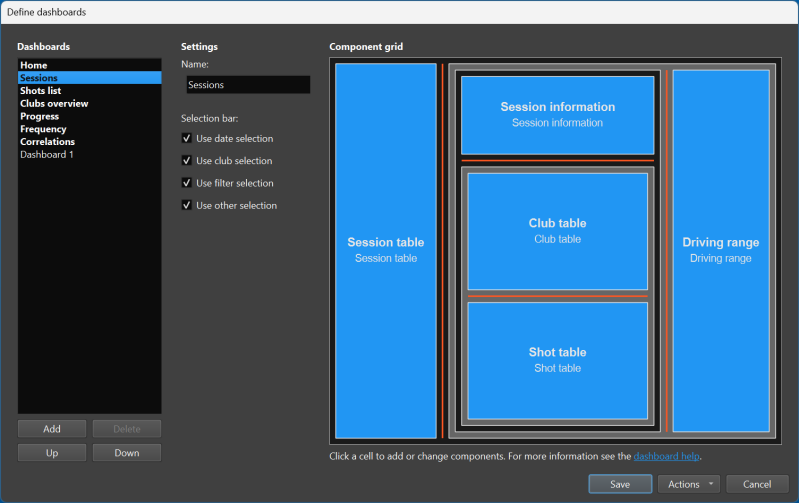Image resolution: width=799 pixels, height=503 pixels.
Task: Open the Actions dropdown menu
Action: [691, 484]
